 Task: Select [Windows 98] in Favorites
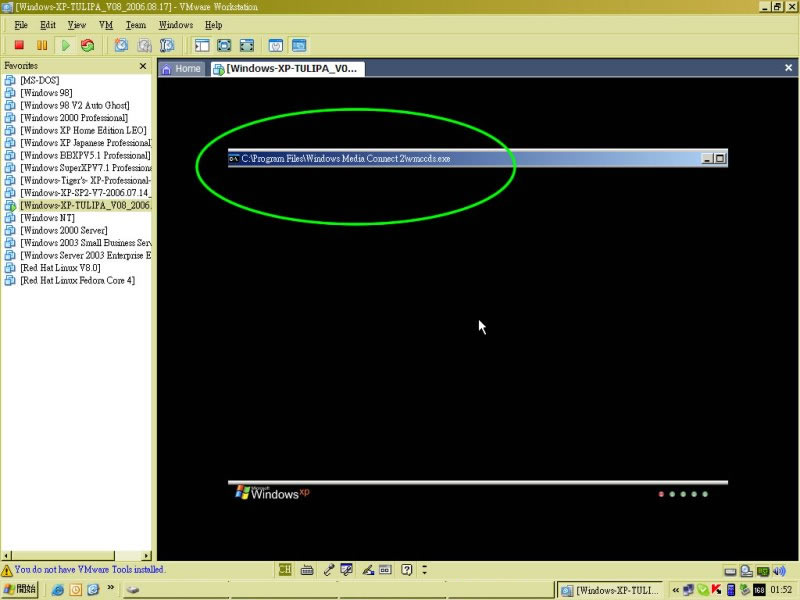pyautogui.click(x=46, y=93)
